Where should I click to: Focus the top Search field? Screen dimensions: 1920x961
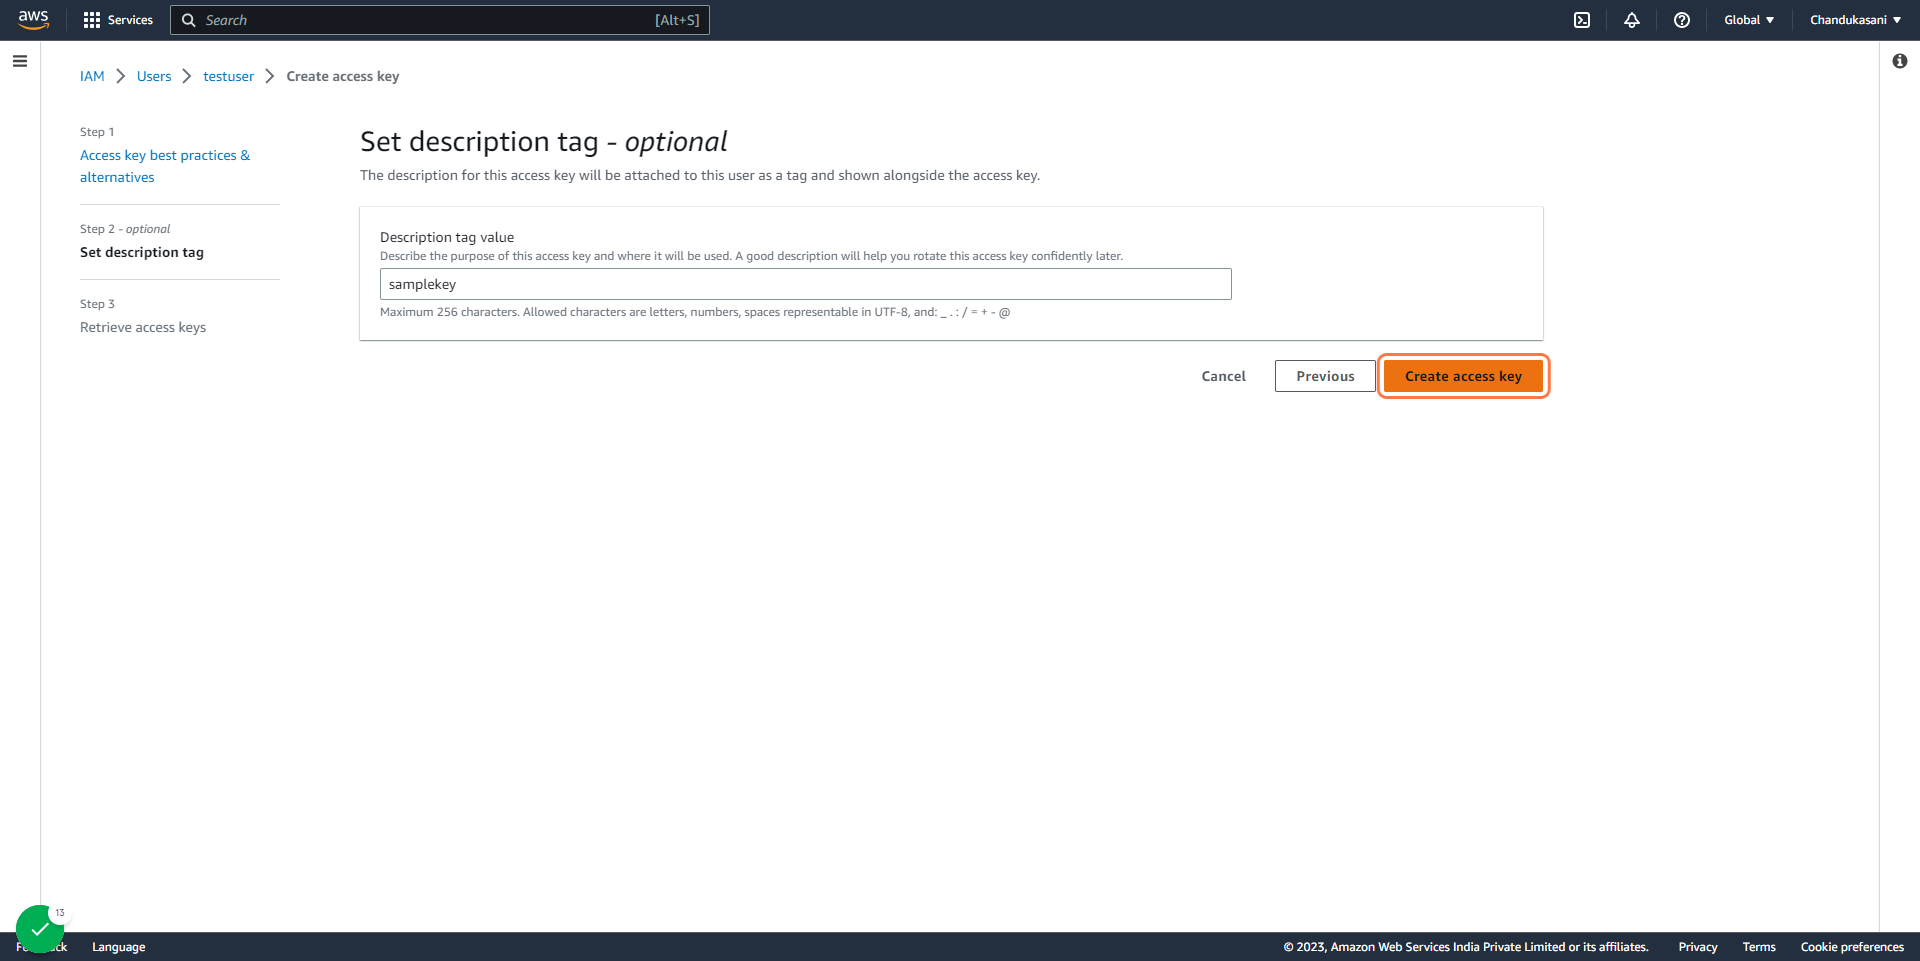440,20
